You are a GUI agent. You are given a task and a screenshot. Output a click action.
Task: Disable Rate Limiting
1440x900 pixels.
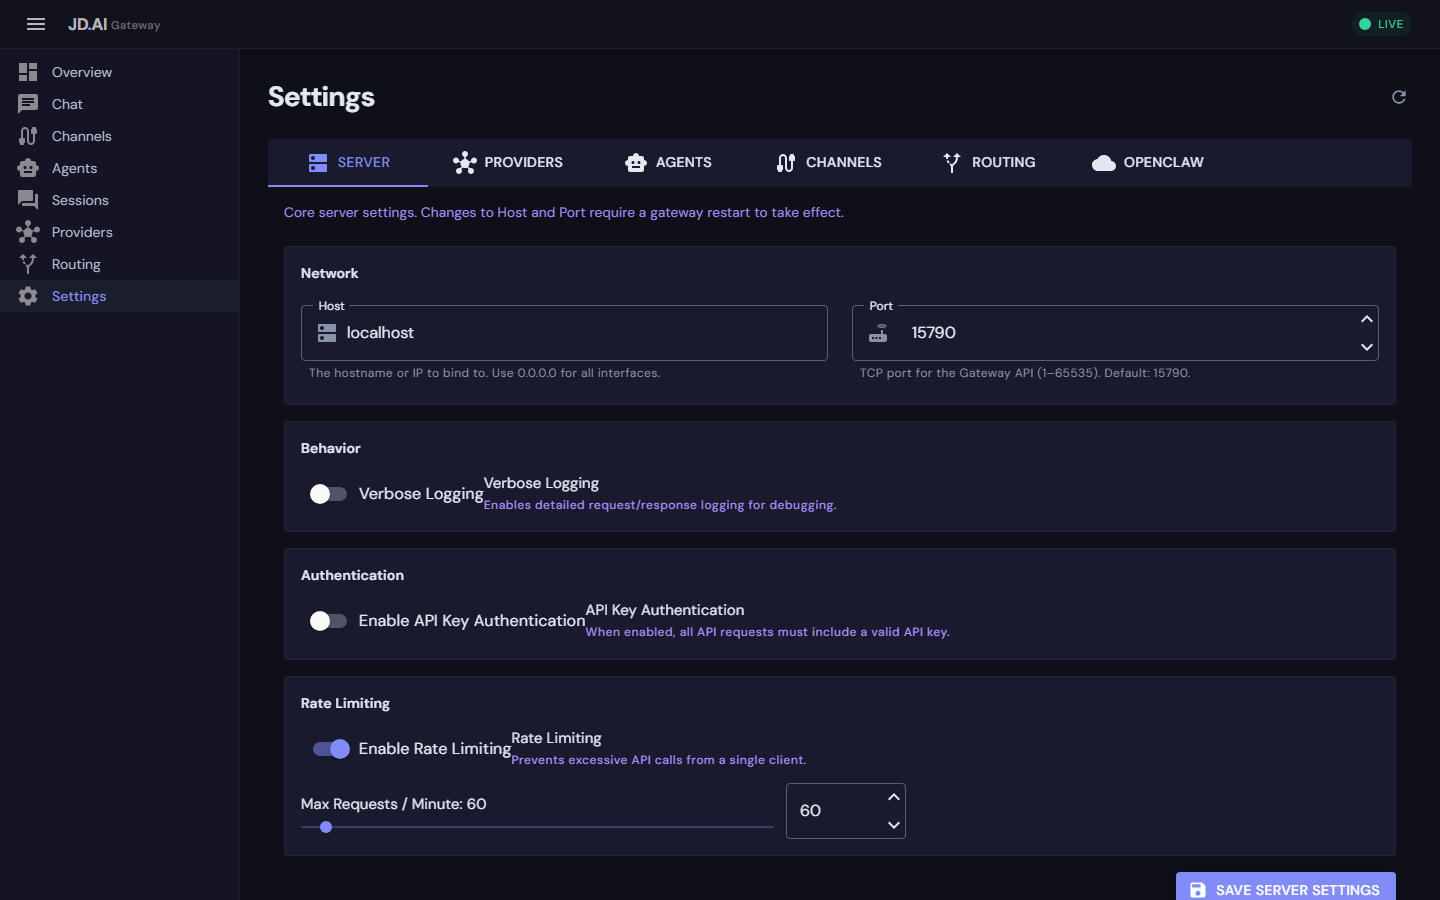pos(330,748)
